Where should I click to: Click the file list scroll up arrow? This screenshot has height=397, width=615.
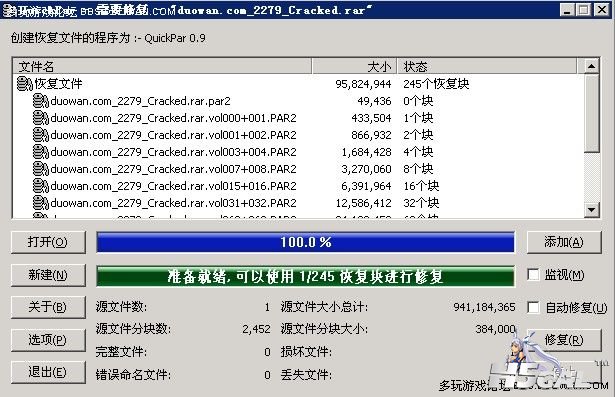coord(591,66)
